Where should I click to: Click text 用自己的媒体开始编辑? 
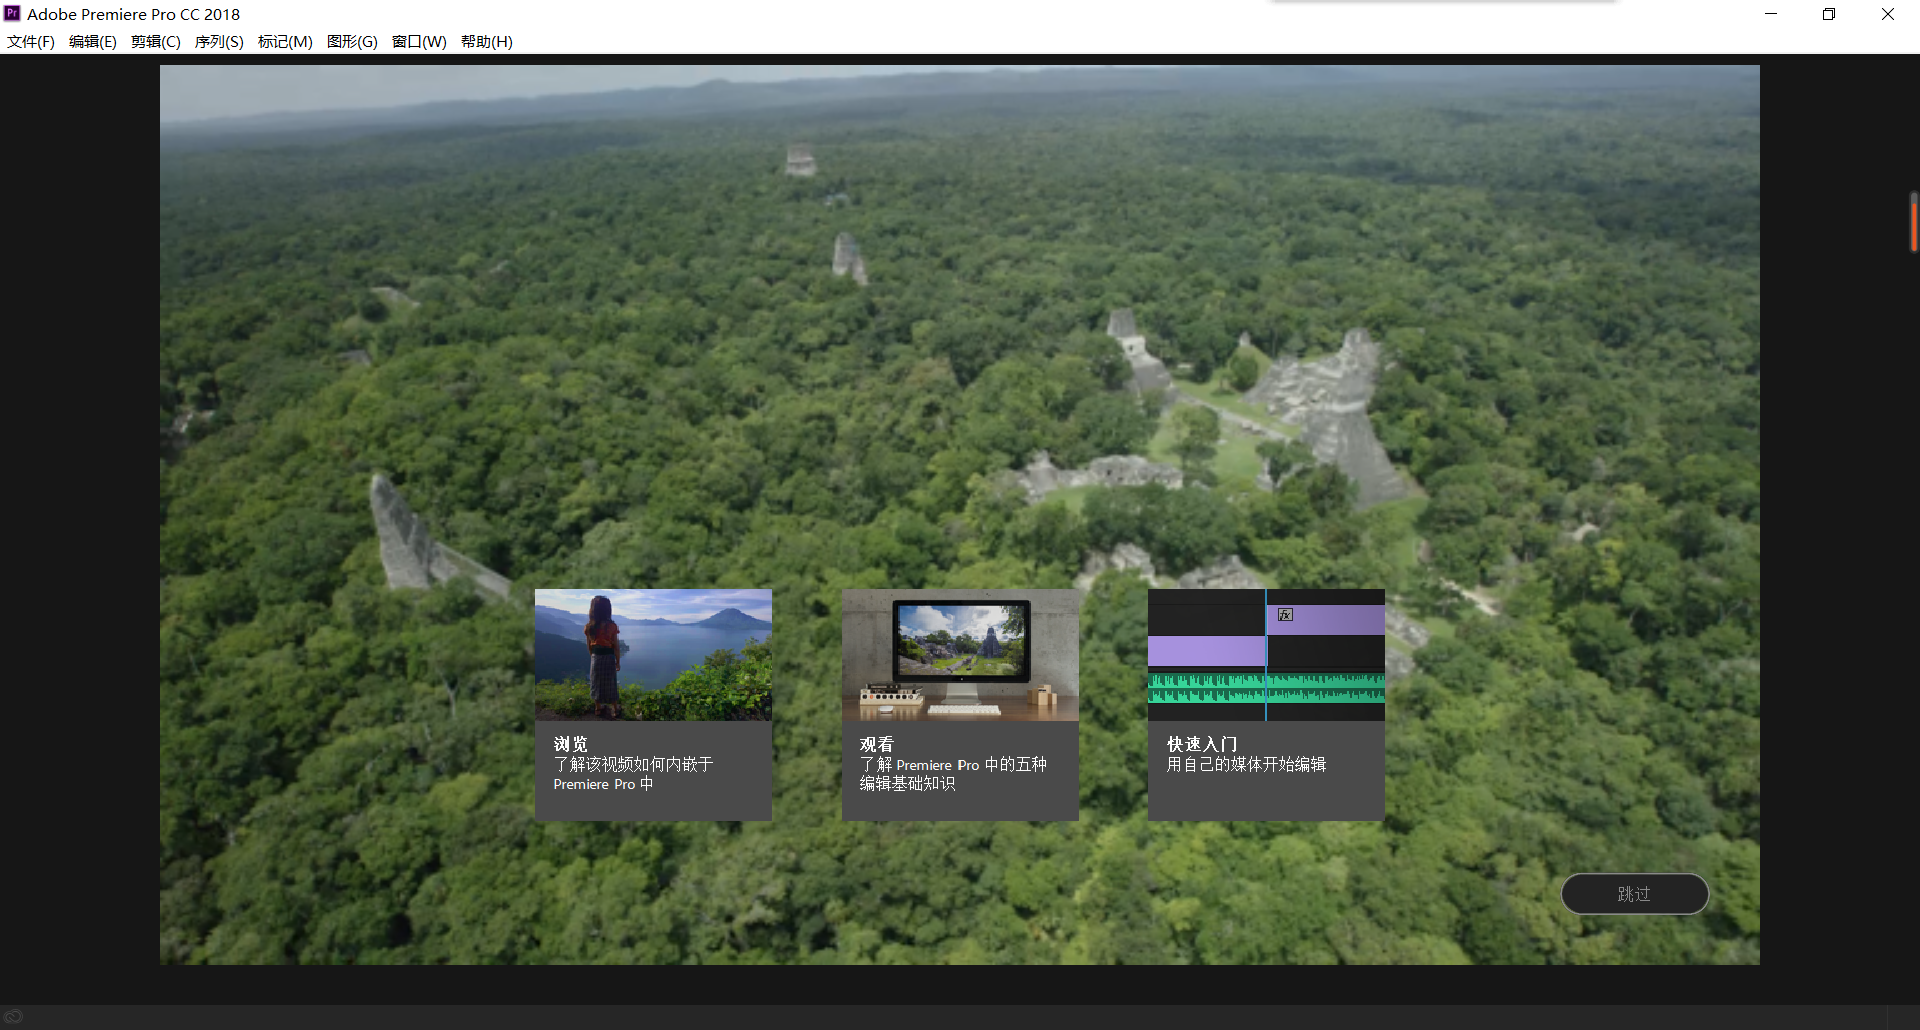1246,764
